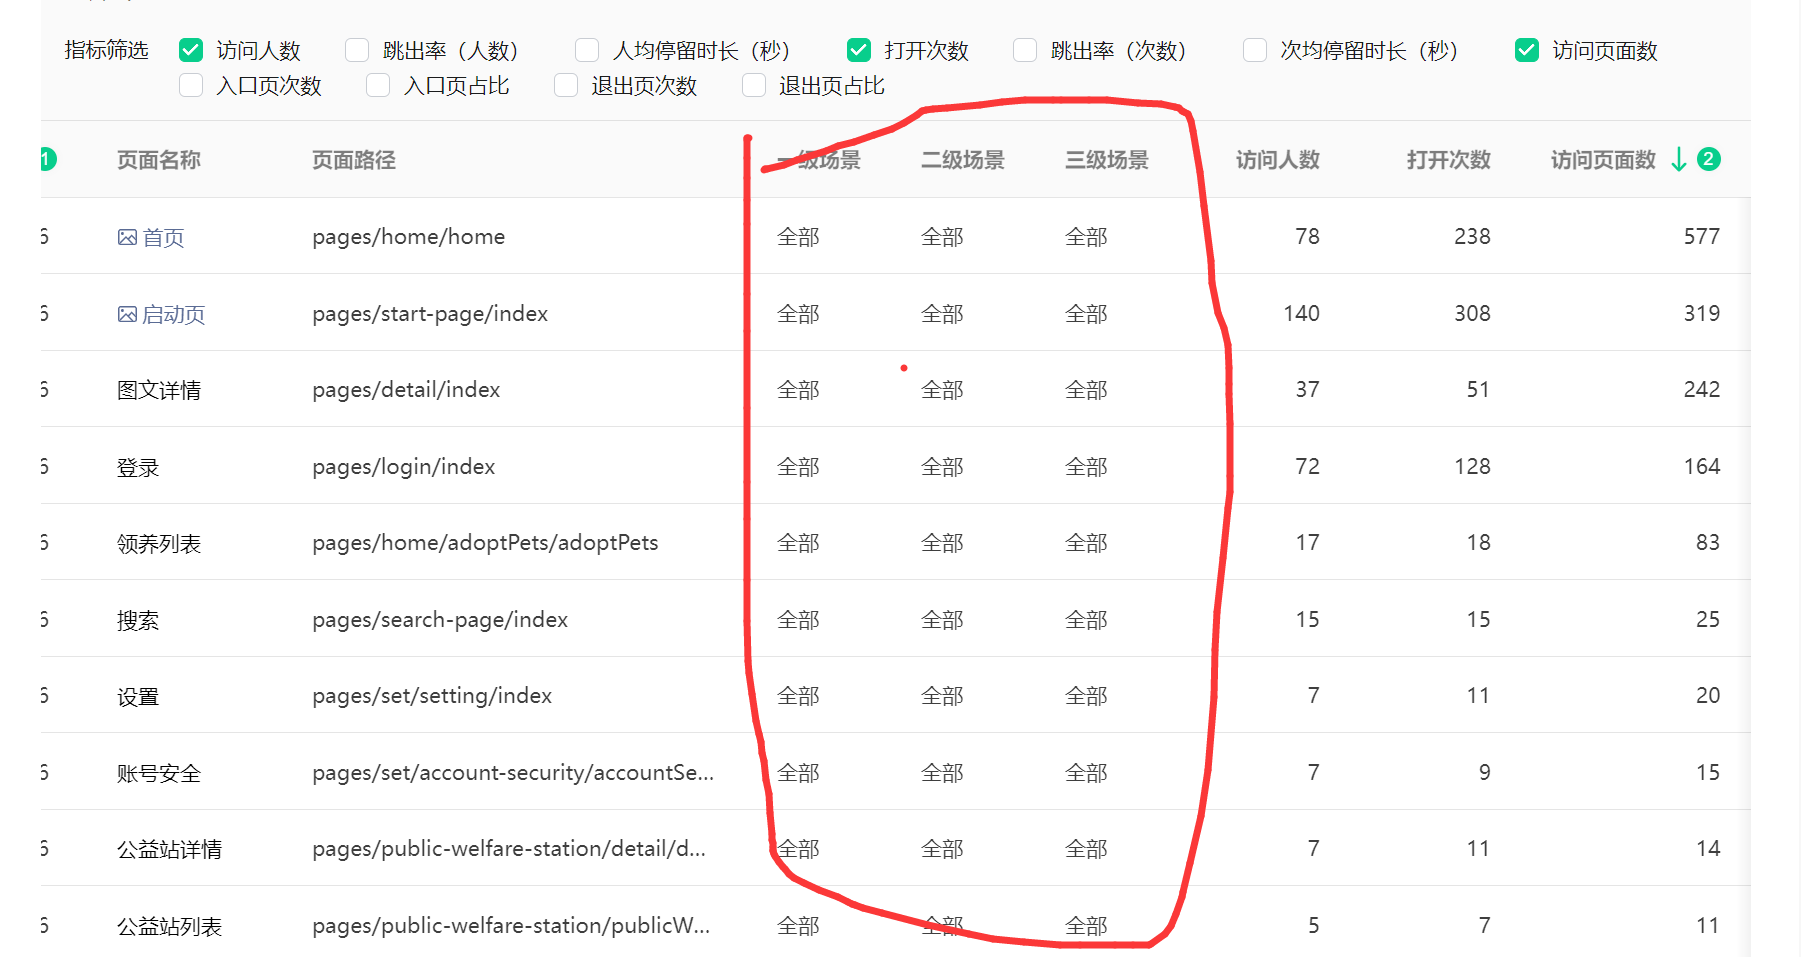Sort by the 打开次数 table column header
This screenshot has height=957, width=1801.
pyautogui.click(x=1449, y=160)
